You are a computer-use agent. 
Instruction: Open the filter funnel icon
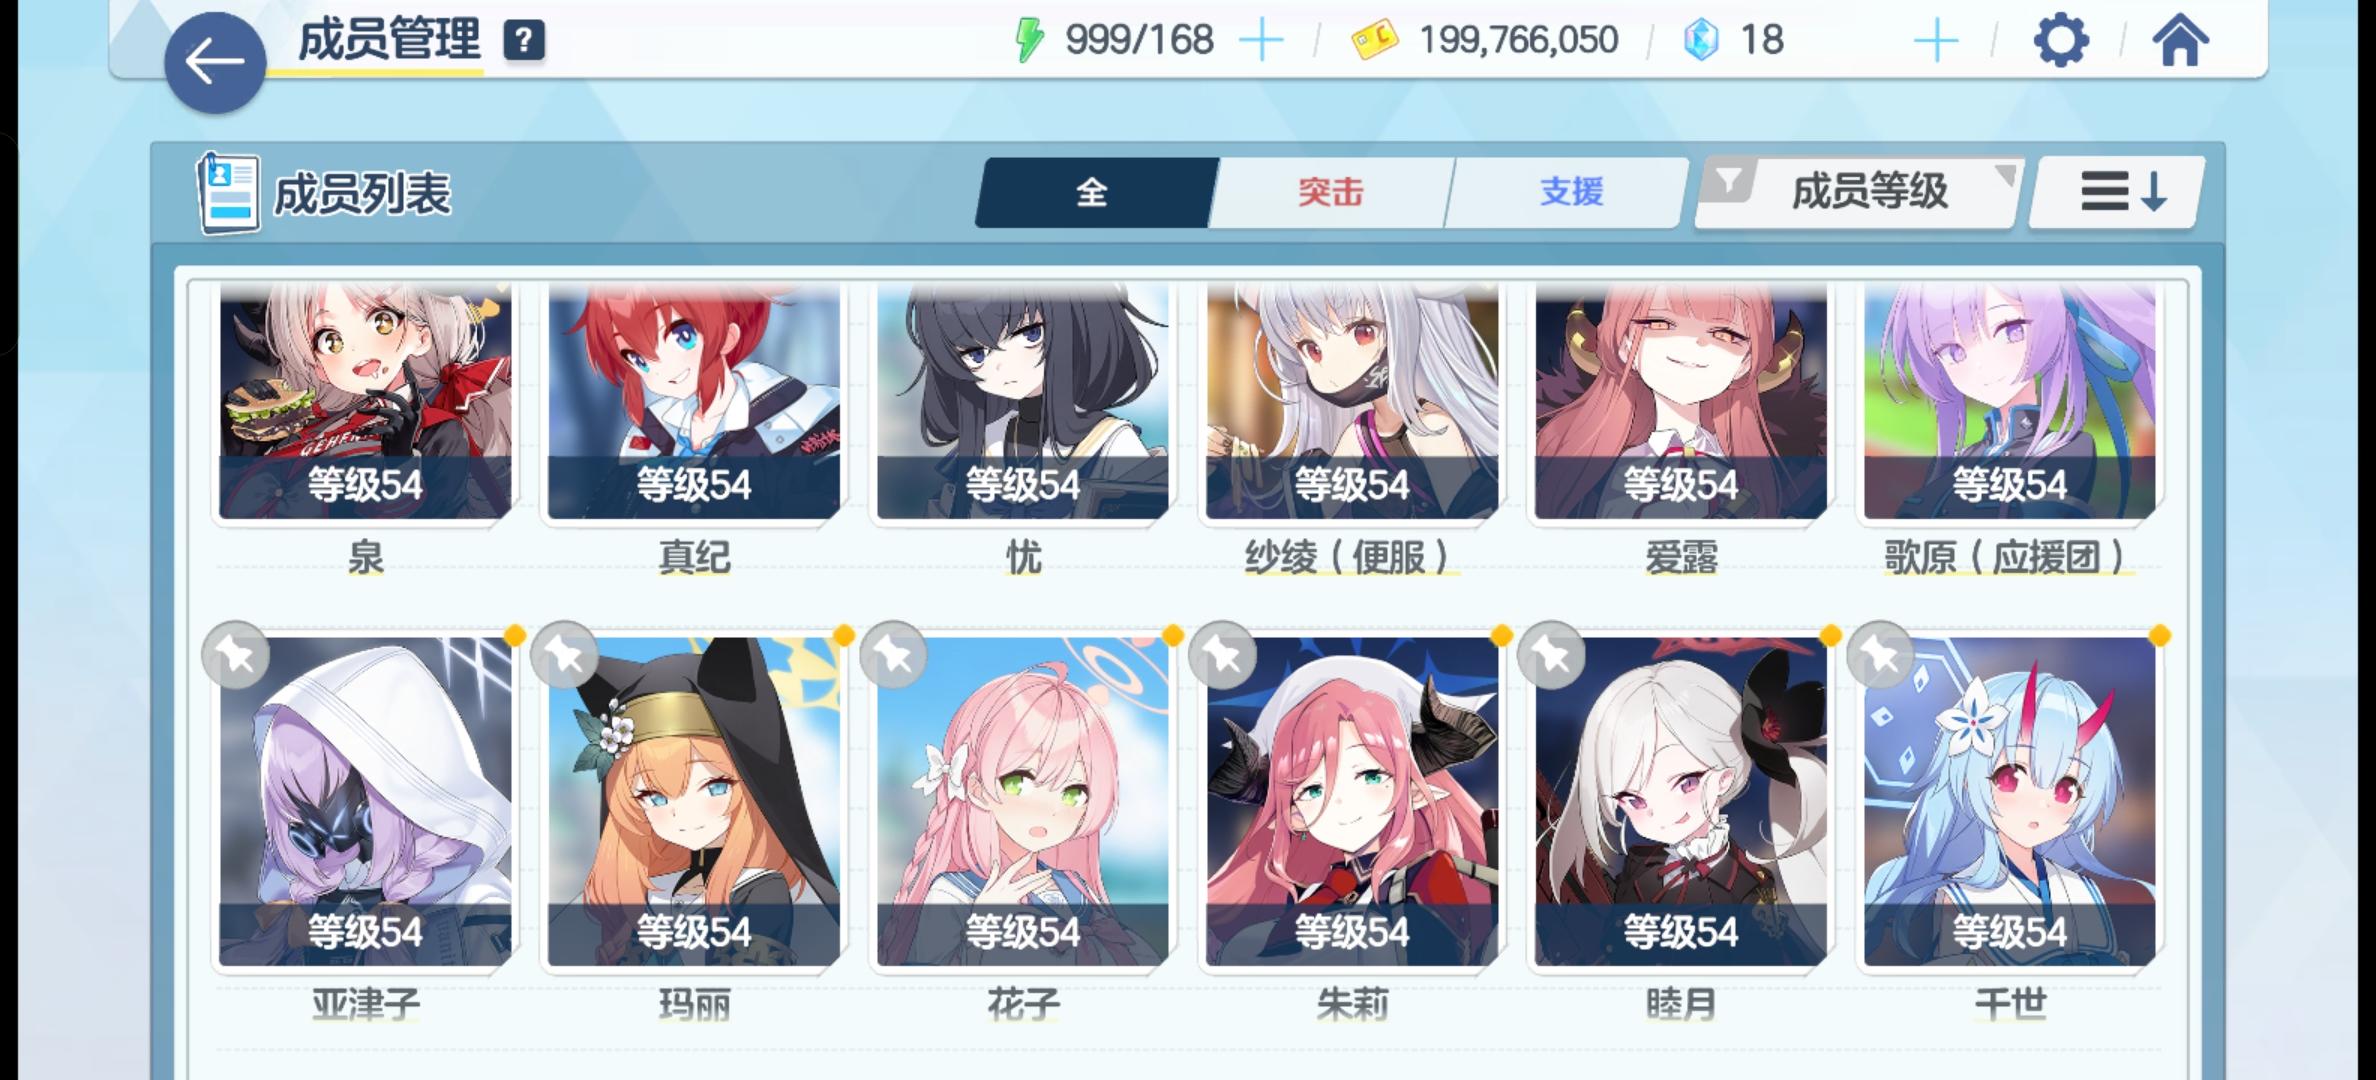click(1729, 183)
